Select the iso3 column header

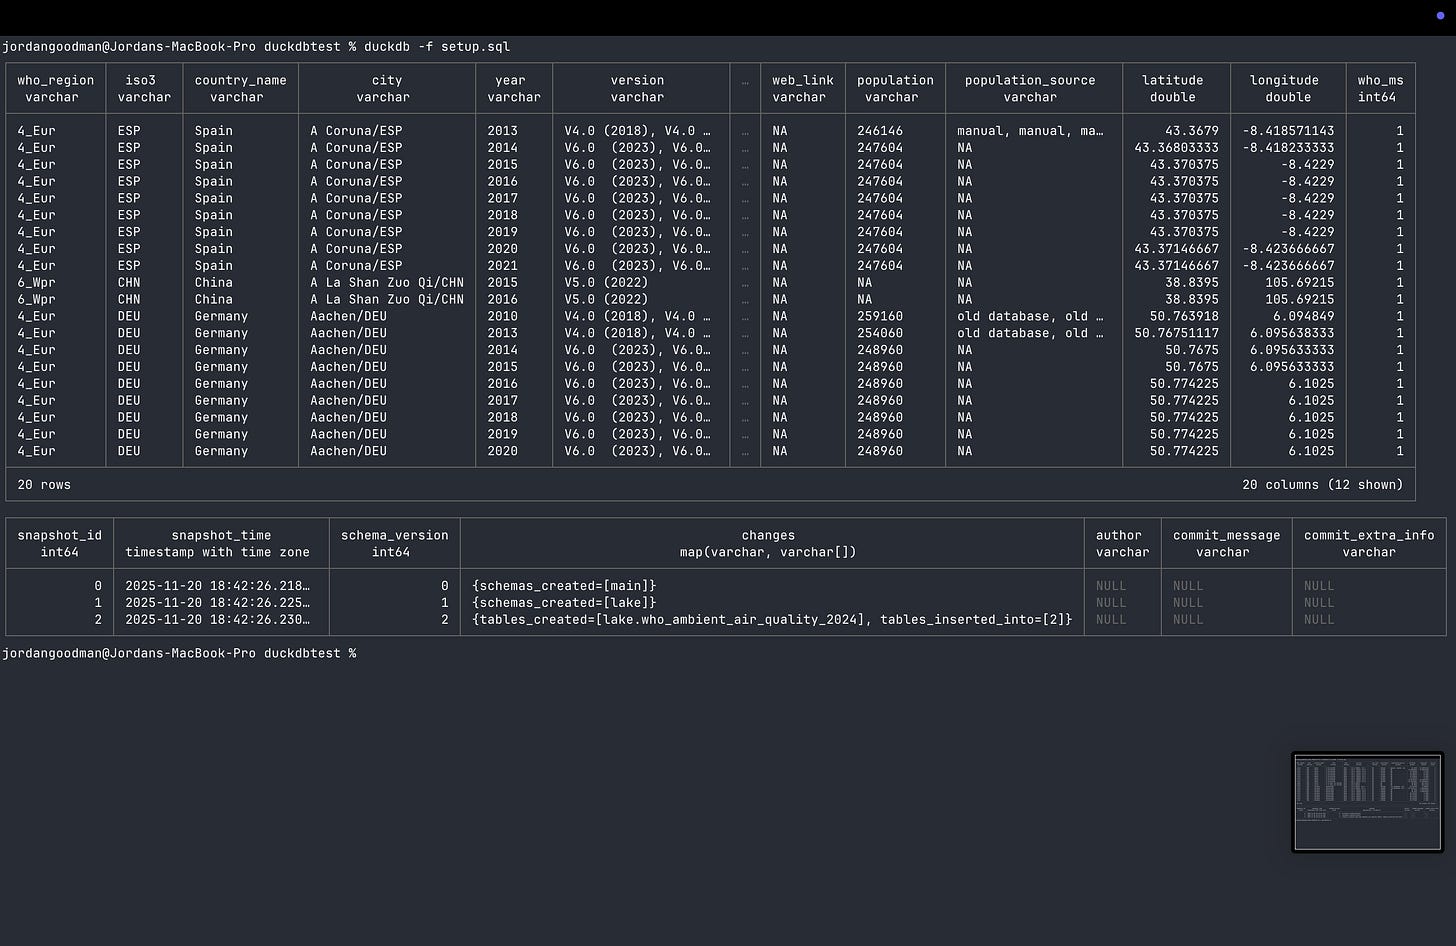pyautogui.click(x=144, y=89)
